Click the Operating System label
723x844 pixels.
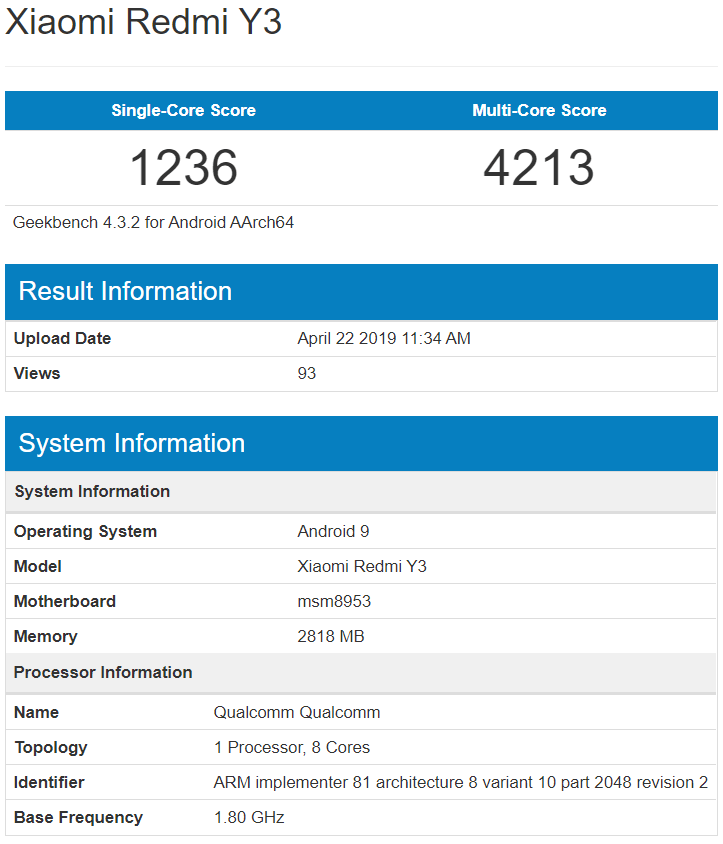pyautogui.click(x=85, y=531)
